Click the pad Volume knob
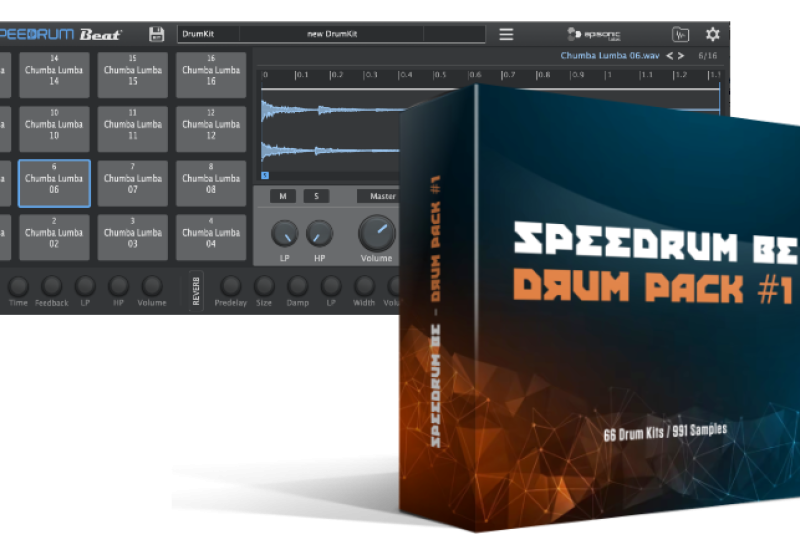The image size is (800, 560). (377, 232)
